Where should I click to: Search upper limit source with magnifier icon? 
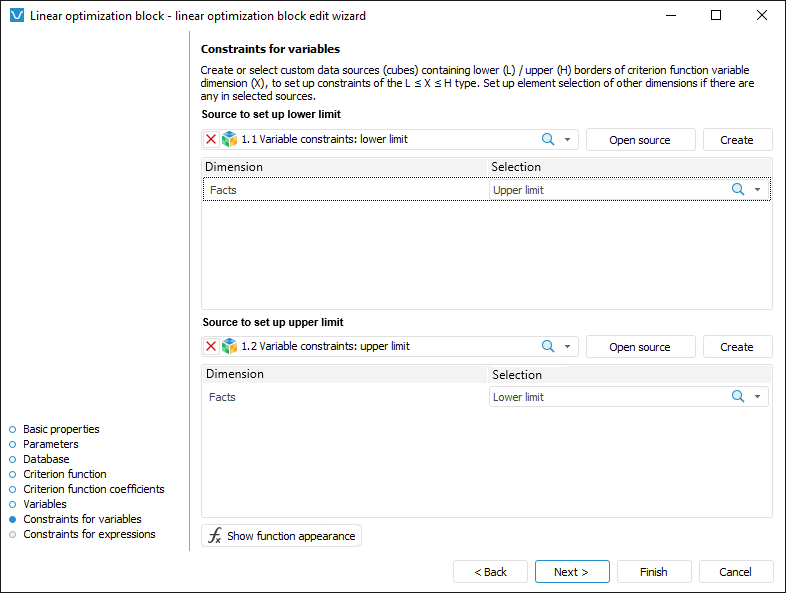click(548, 347)
